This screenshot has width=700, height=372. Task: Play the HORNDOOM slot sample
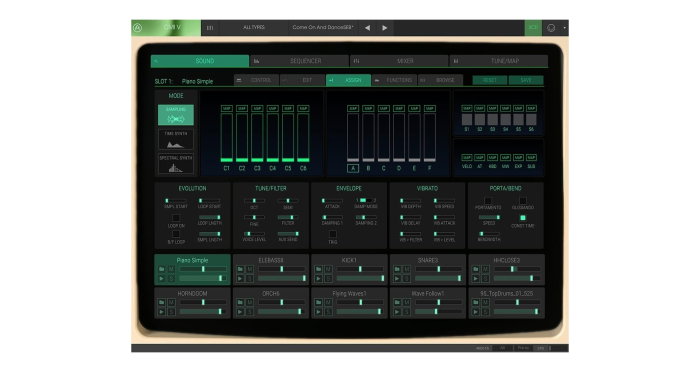tap(162, 312)
